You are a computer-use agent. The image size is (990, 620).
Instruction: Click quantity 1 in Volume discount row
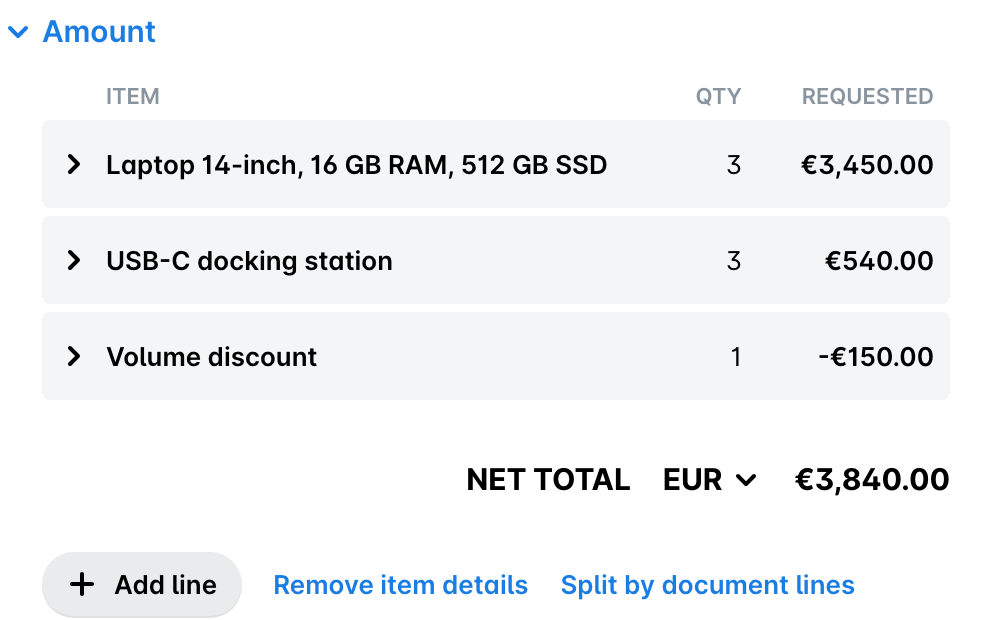pos(736,357)
